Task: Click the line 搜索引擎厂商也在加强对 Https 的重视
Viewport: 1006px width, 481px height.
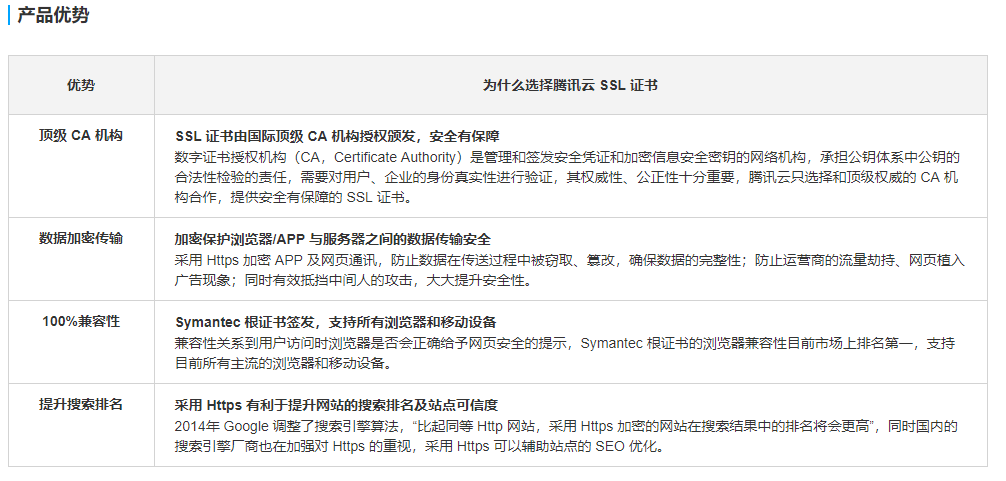Action: click(419, 446)
